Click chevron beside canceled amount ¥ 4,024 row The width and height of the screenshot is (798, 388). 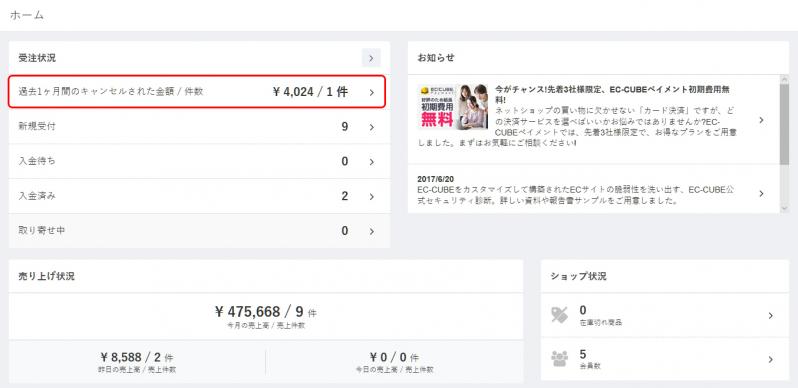tap(372, 92)
